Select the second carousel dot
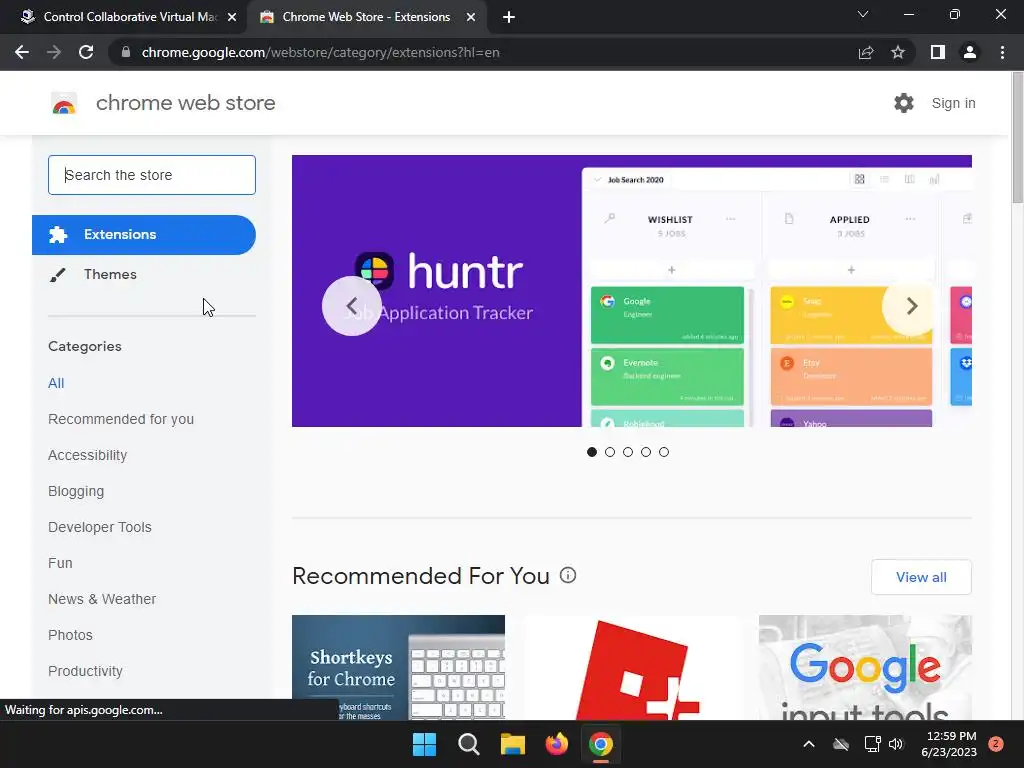Viewport: 1024px width, 768px height. (610, 452)
